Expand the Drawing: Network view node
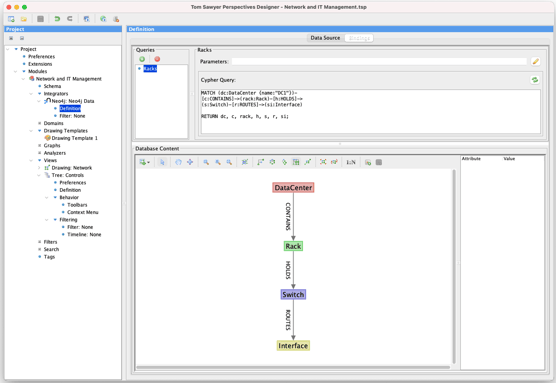Image resolution: width=556 pixels, height=383 pixels. pyautogui.click(x=39, y=168)
